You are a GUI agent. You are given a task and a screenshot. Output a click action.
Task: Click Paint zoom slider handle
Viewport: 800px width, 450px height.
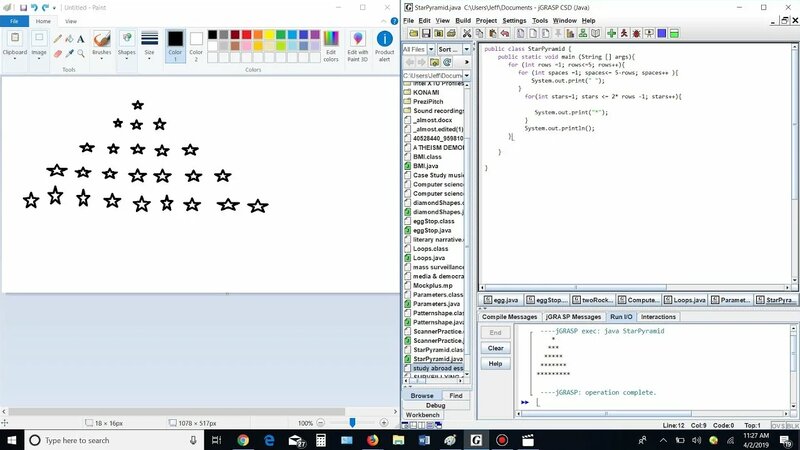pyautogui.click(x=352, y=422)
